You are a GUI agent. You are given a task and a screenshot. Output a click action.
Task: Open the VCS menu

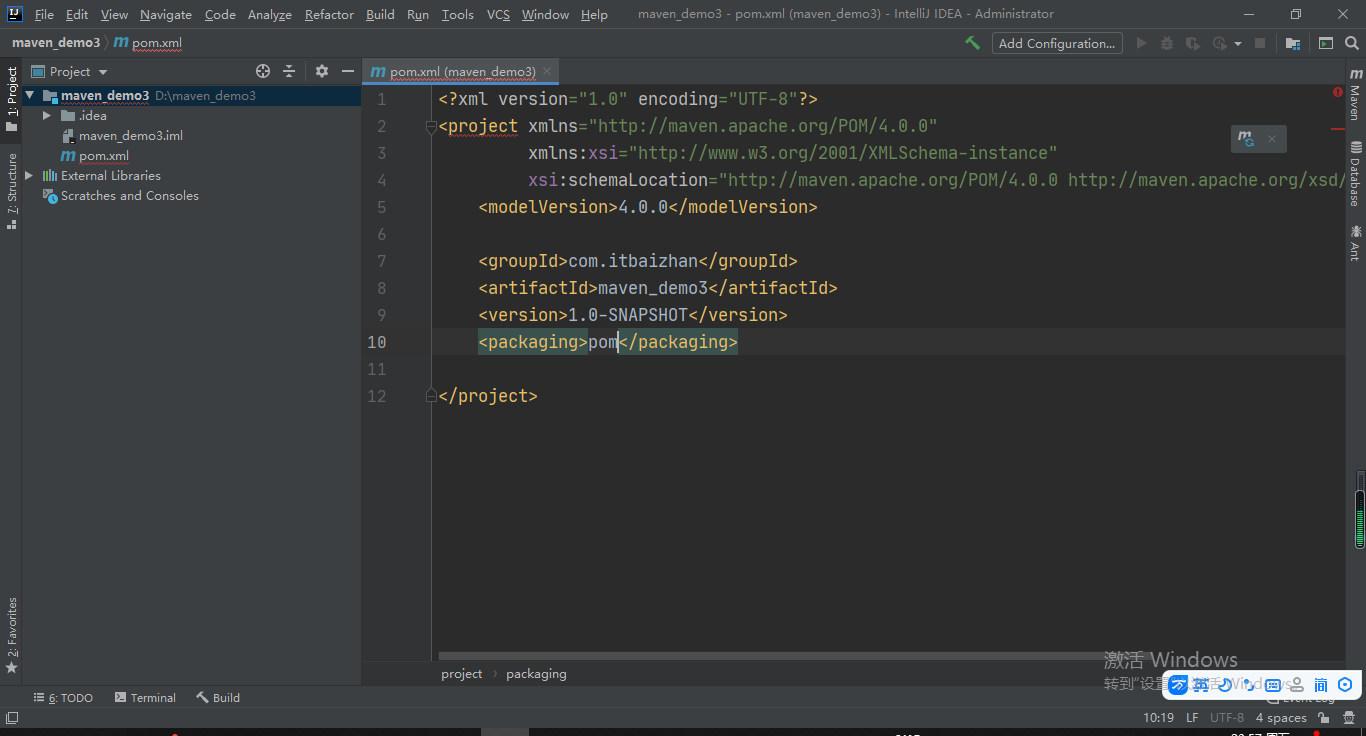pyautogui.click(x=498, y=14)
